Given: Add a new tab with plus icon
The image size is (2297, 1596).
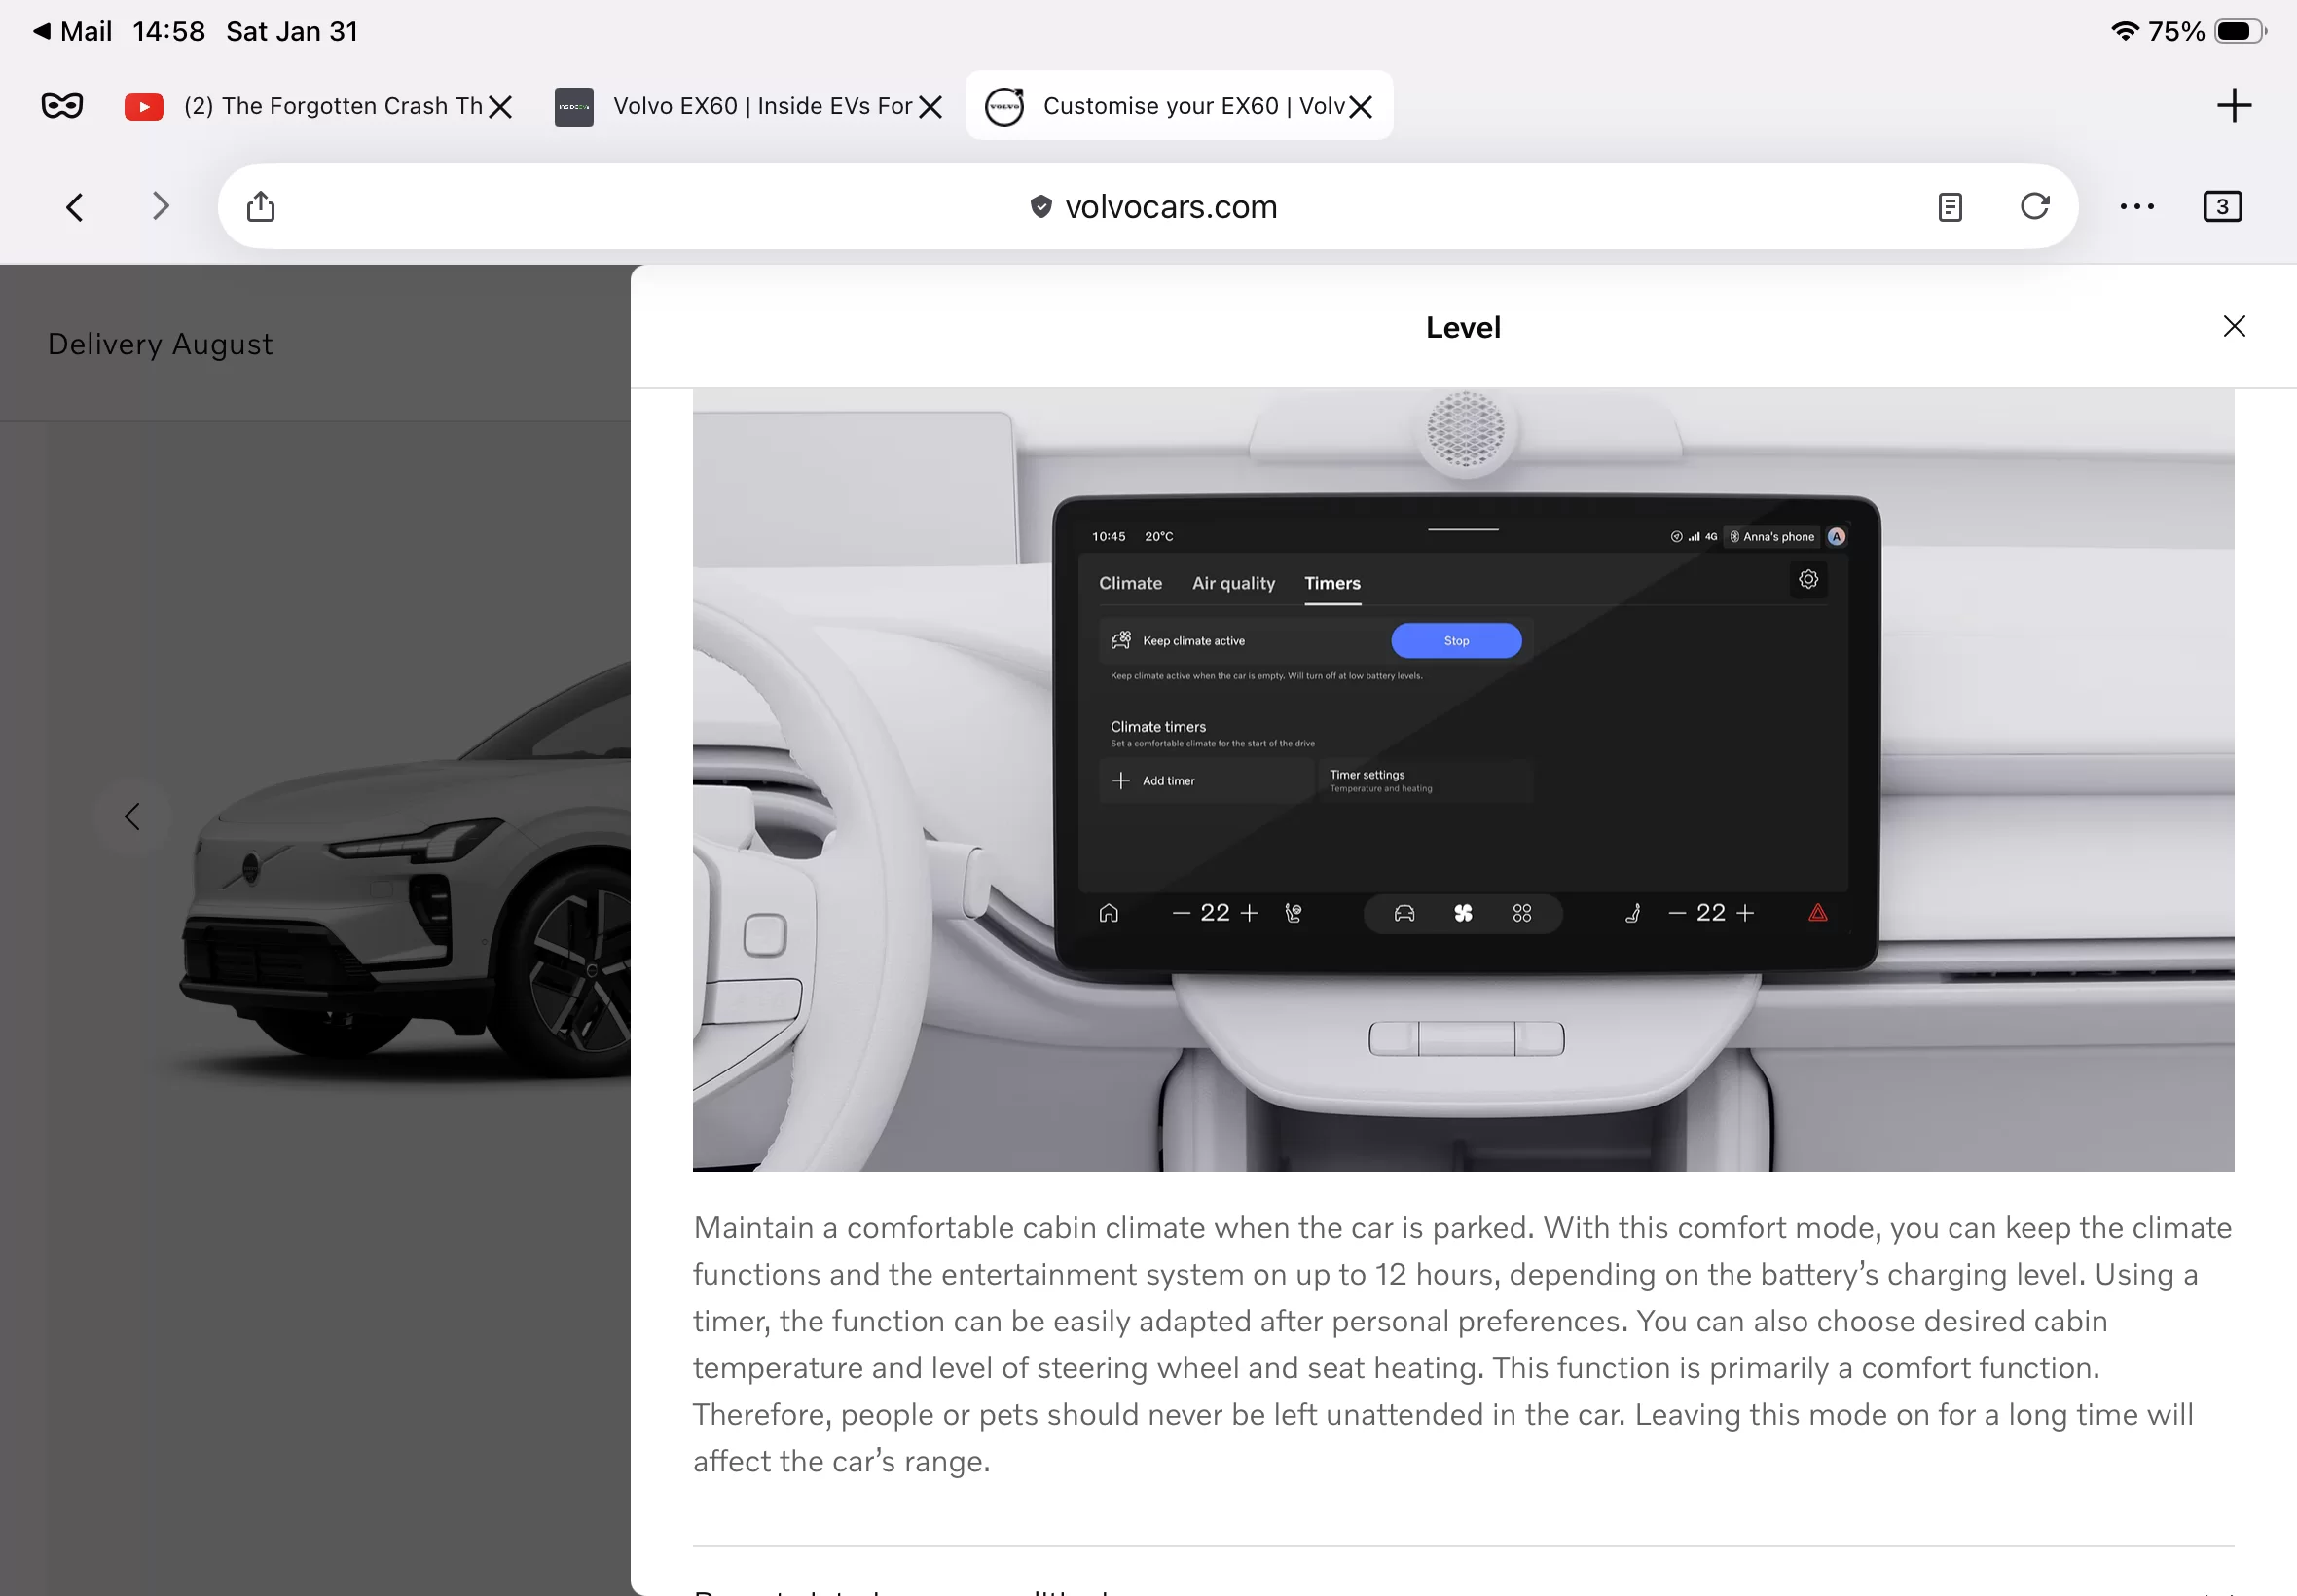Looking at the screenshot, I should [2233, 106].
